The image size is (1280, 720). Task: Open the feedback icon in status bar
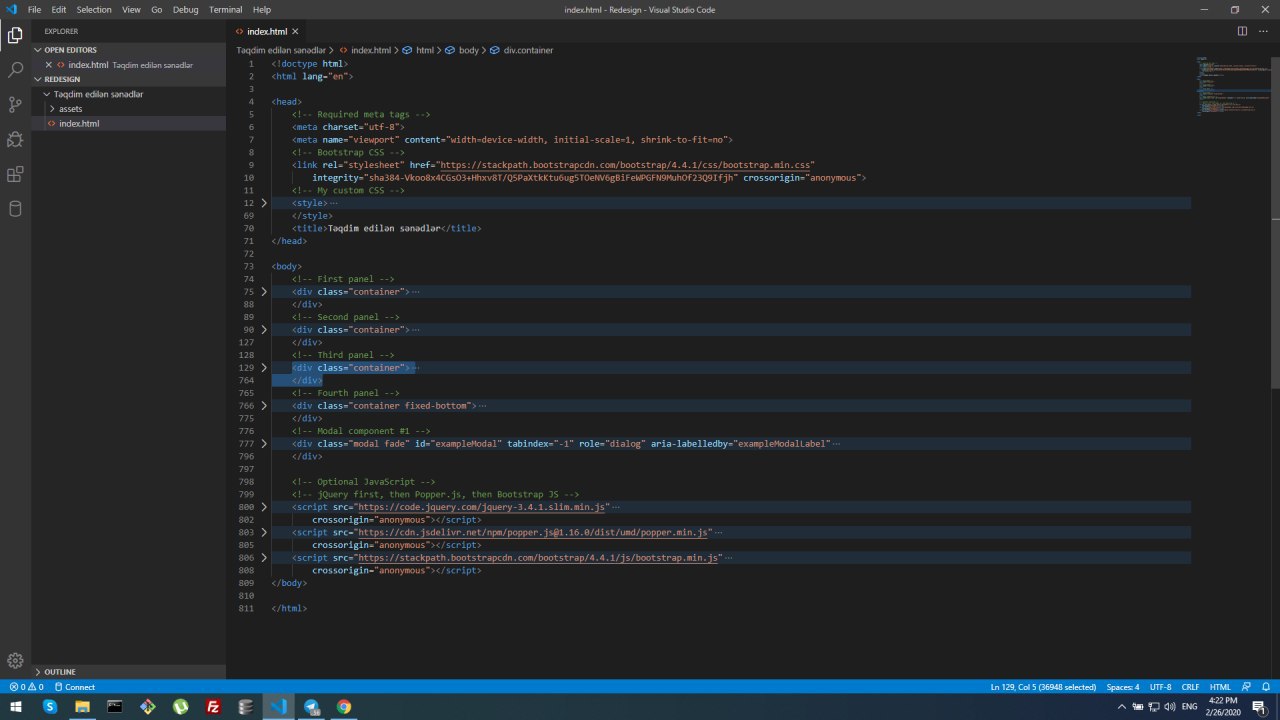1246,687
